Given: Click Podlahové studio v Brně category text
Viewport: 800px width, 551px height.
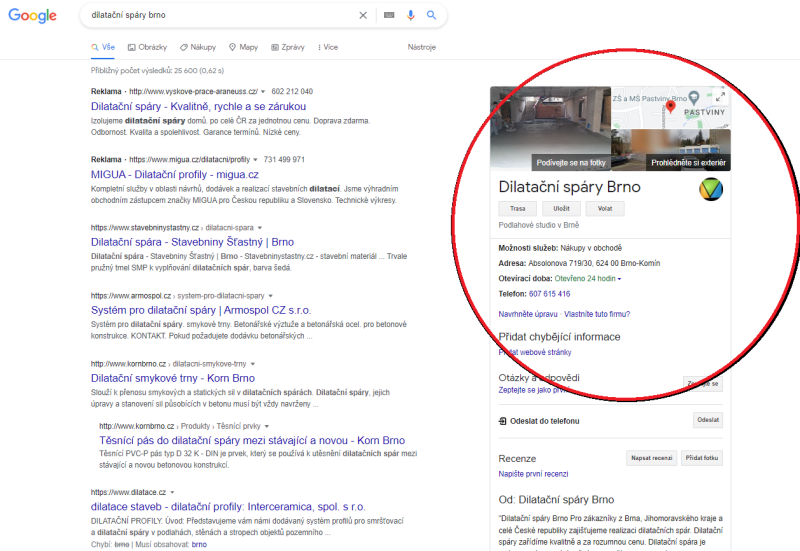Looking at the screenshot, I should click(x=539, y=225).
